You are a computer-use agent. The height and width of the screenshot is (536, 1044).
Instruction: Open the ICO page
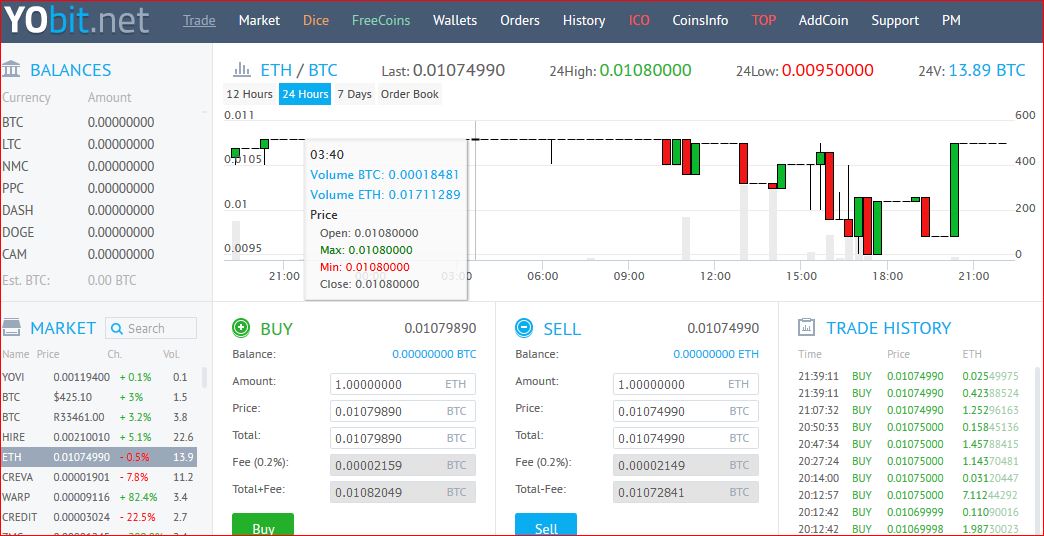pyautogui.click(x=639, y=21)
